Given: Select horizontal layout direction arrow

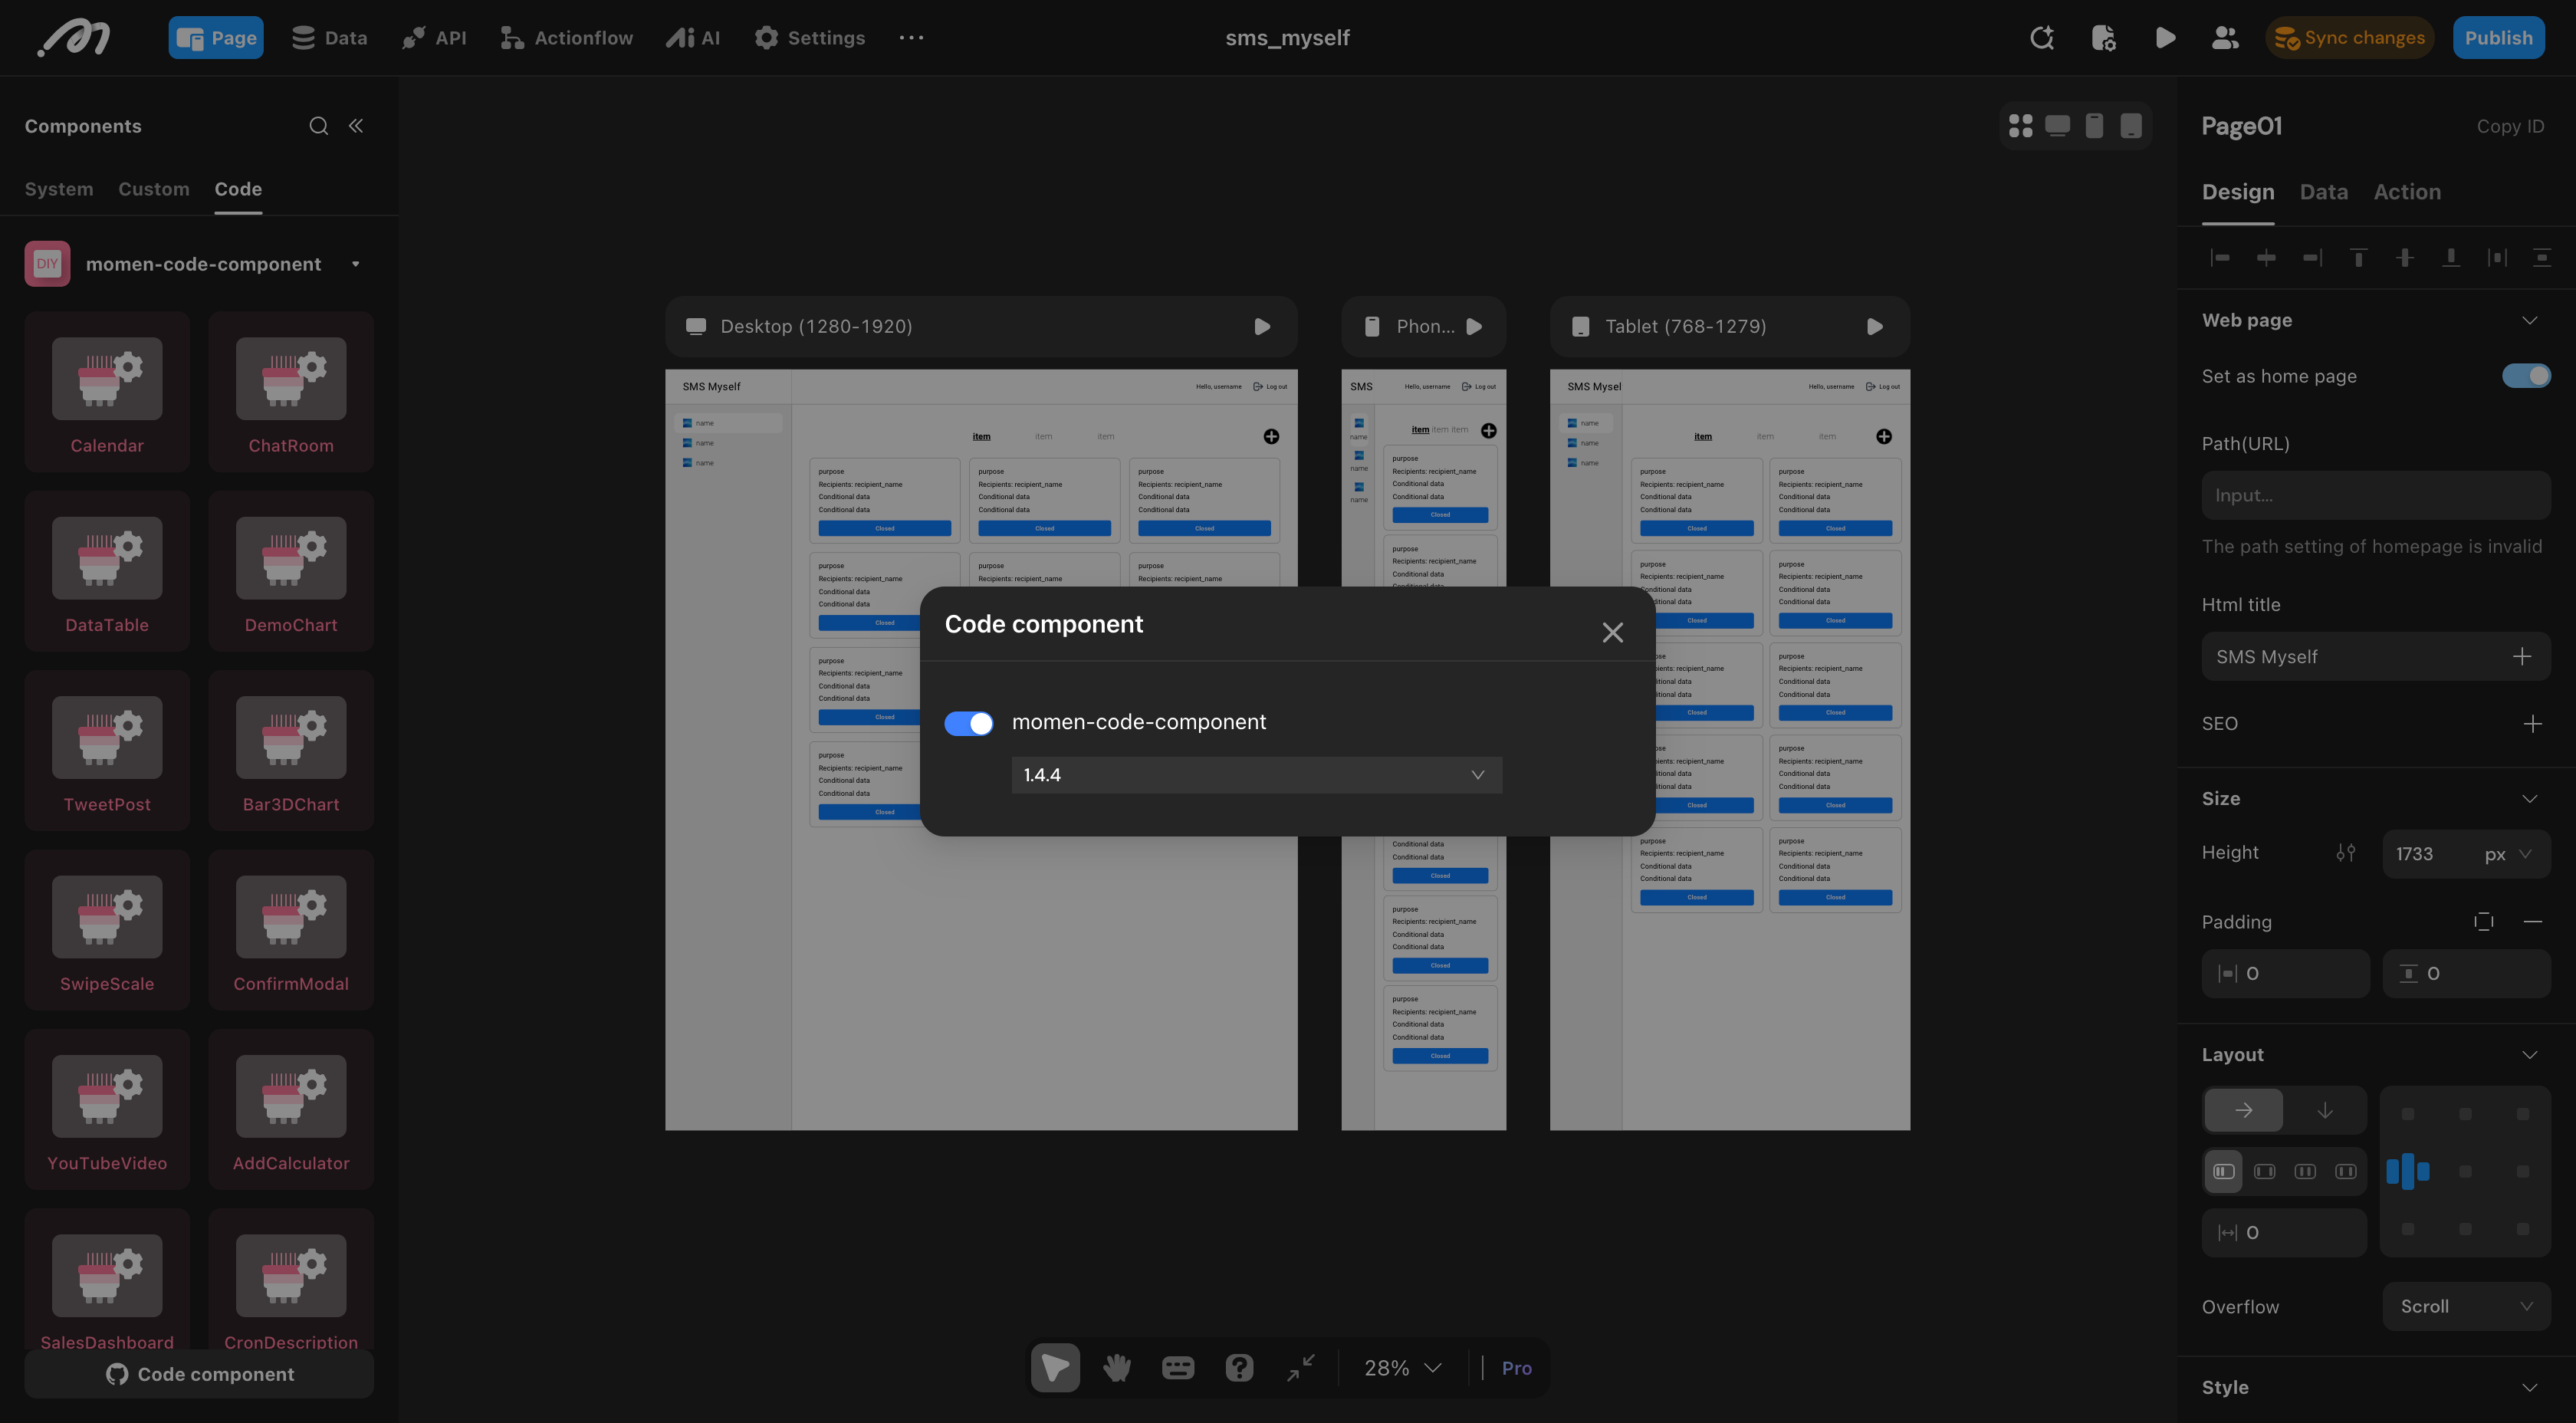Looking at the screenshot, I should tap(2243, 1110).
